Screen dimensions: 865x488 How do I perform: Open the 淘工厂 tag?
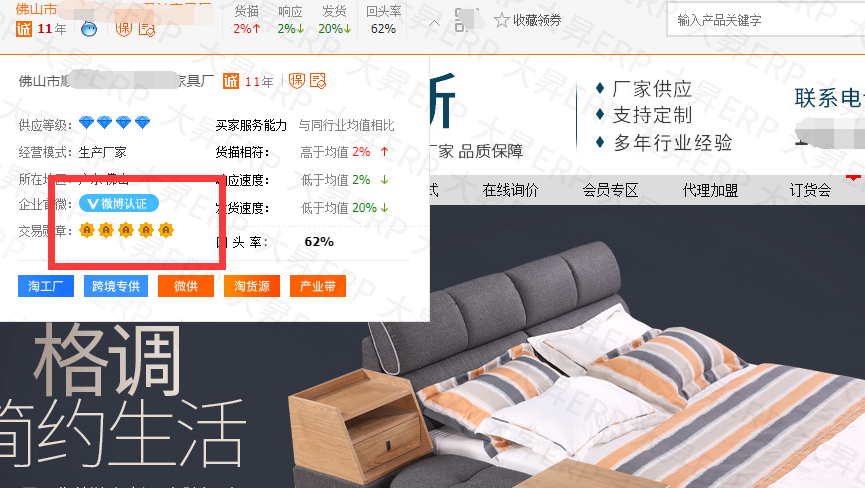coord(46,286)
